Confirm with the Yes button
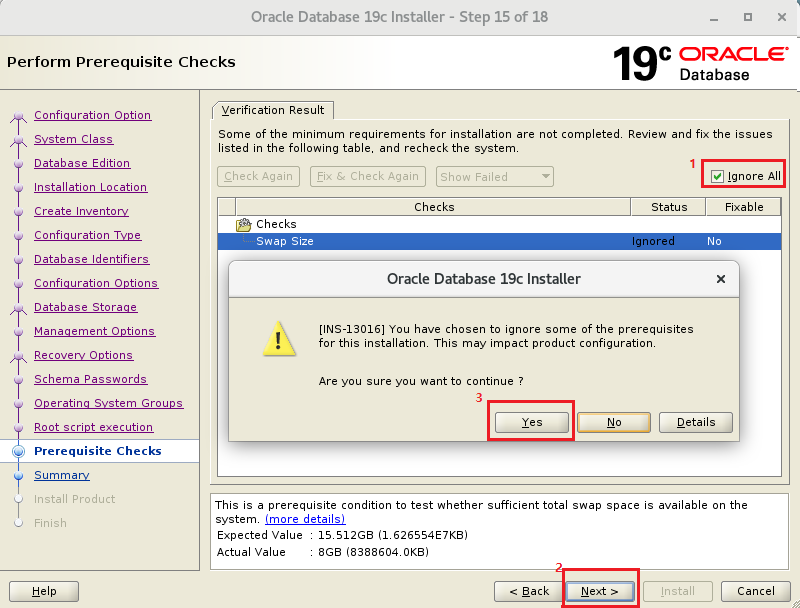 tap(532, 422)
